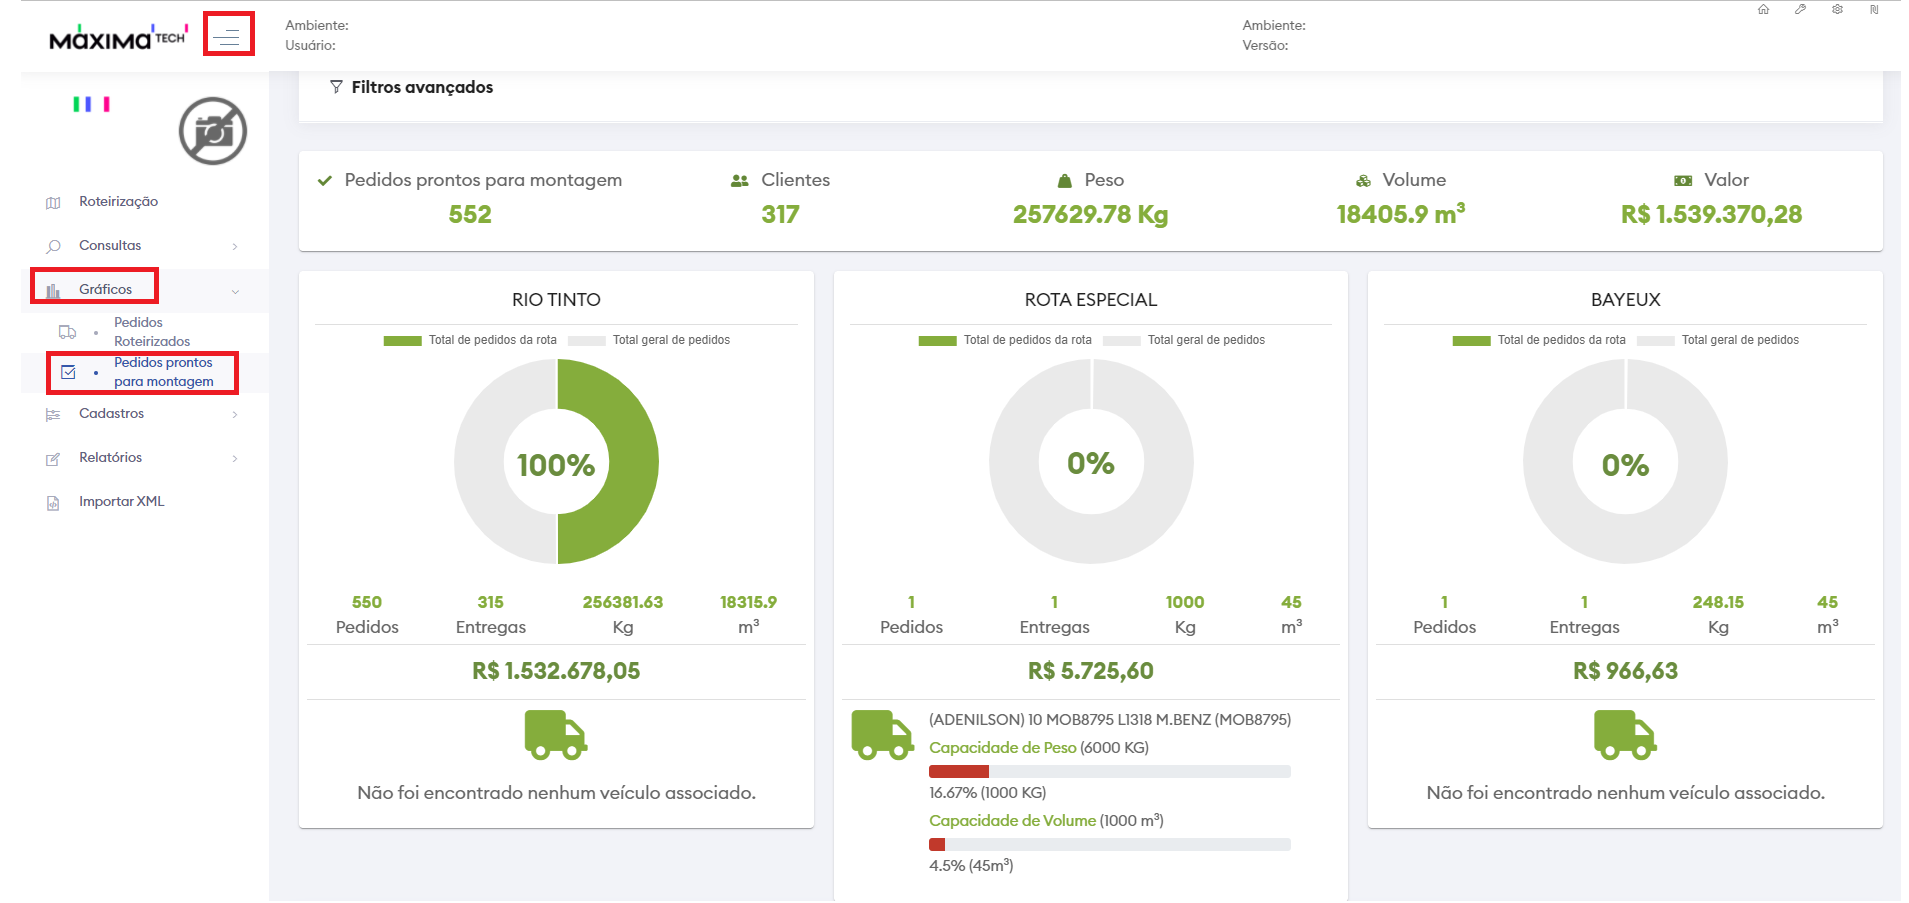Expand the Relatórios sidebar menu
Screen dimensions: 1909x903
pos(110,457)
